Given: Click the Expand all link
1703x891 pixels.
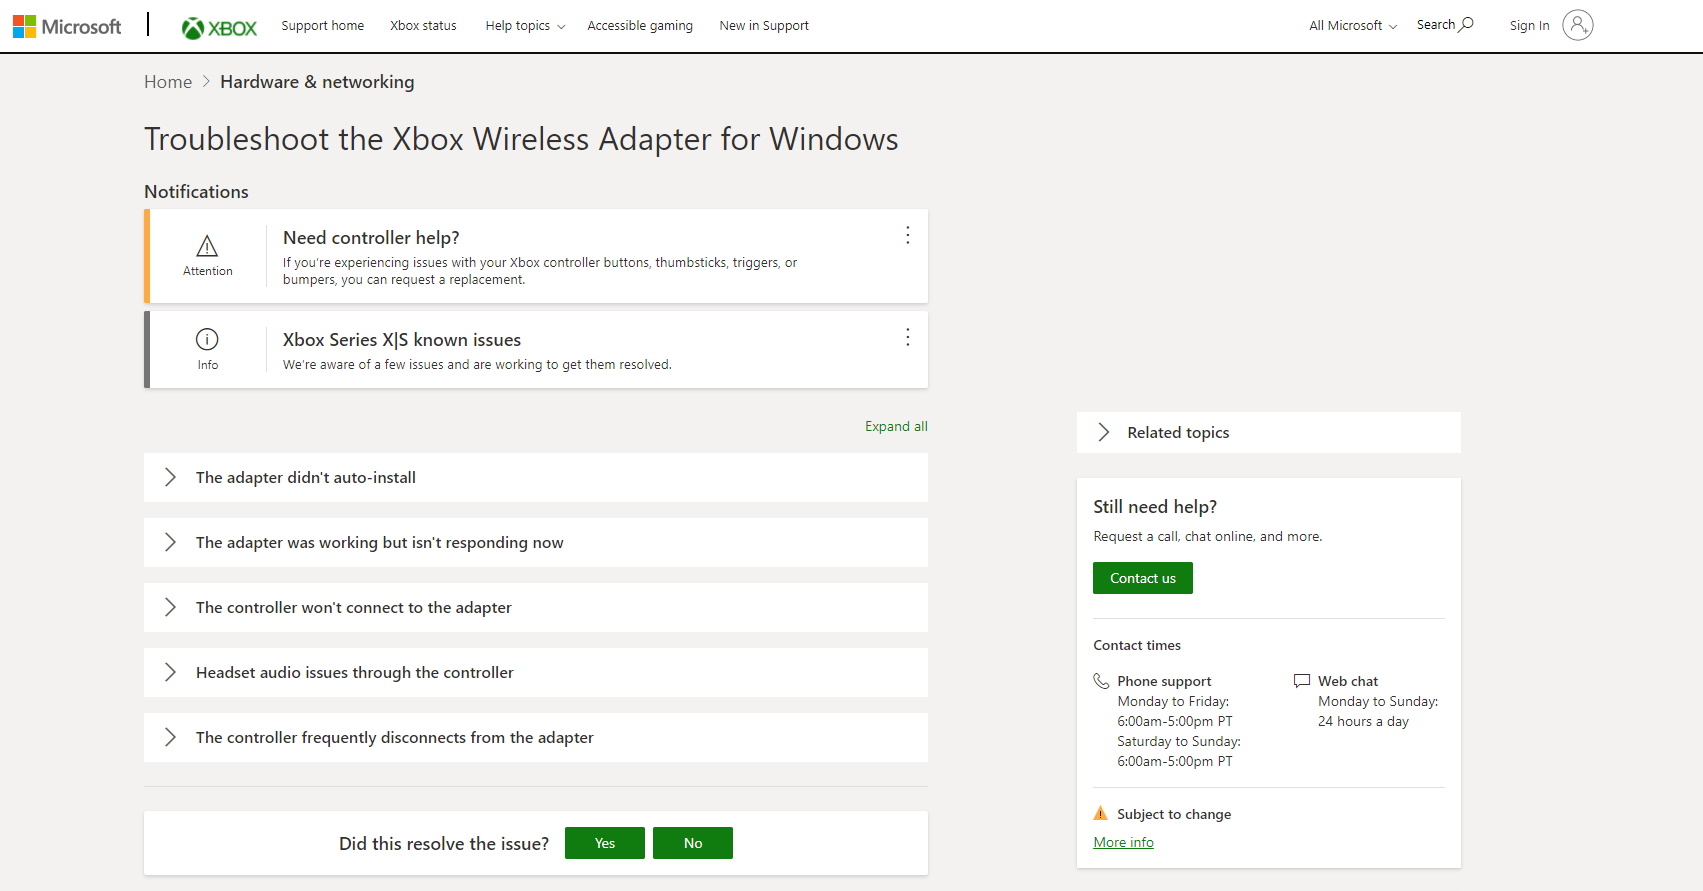Looking at the screenshot, I should click(895, 426).
